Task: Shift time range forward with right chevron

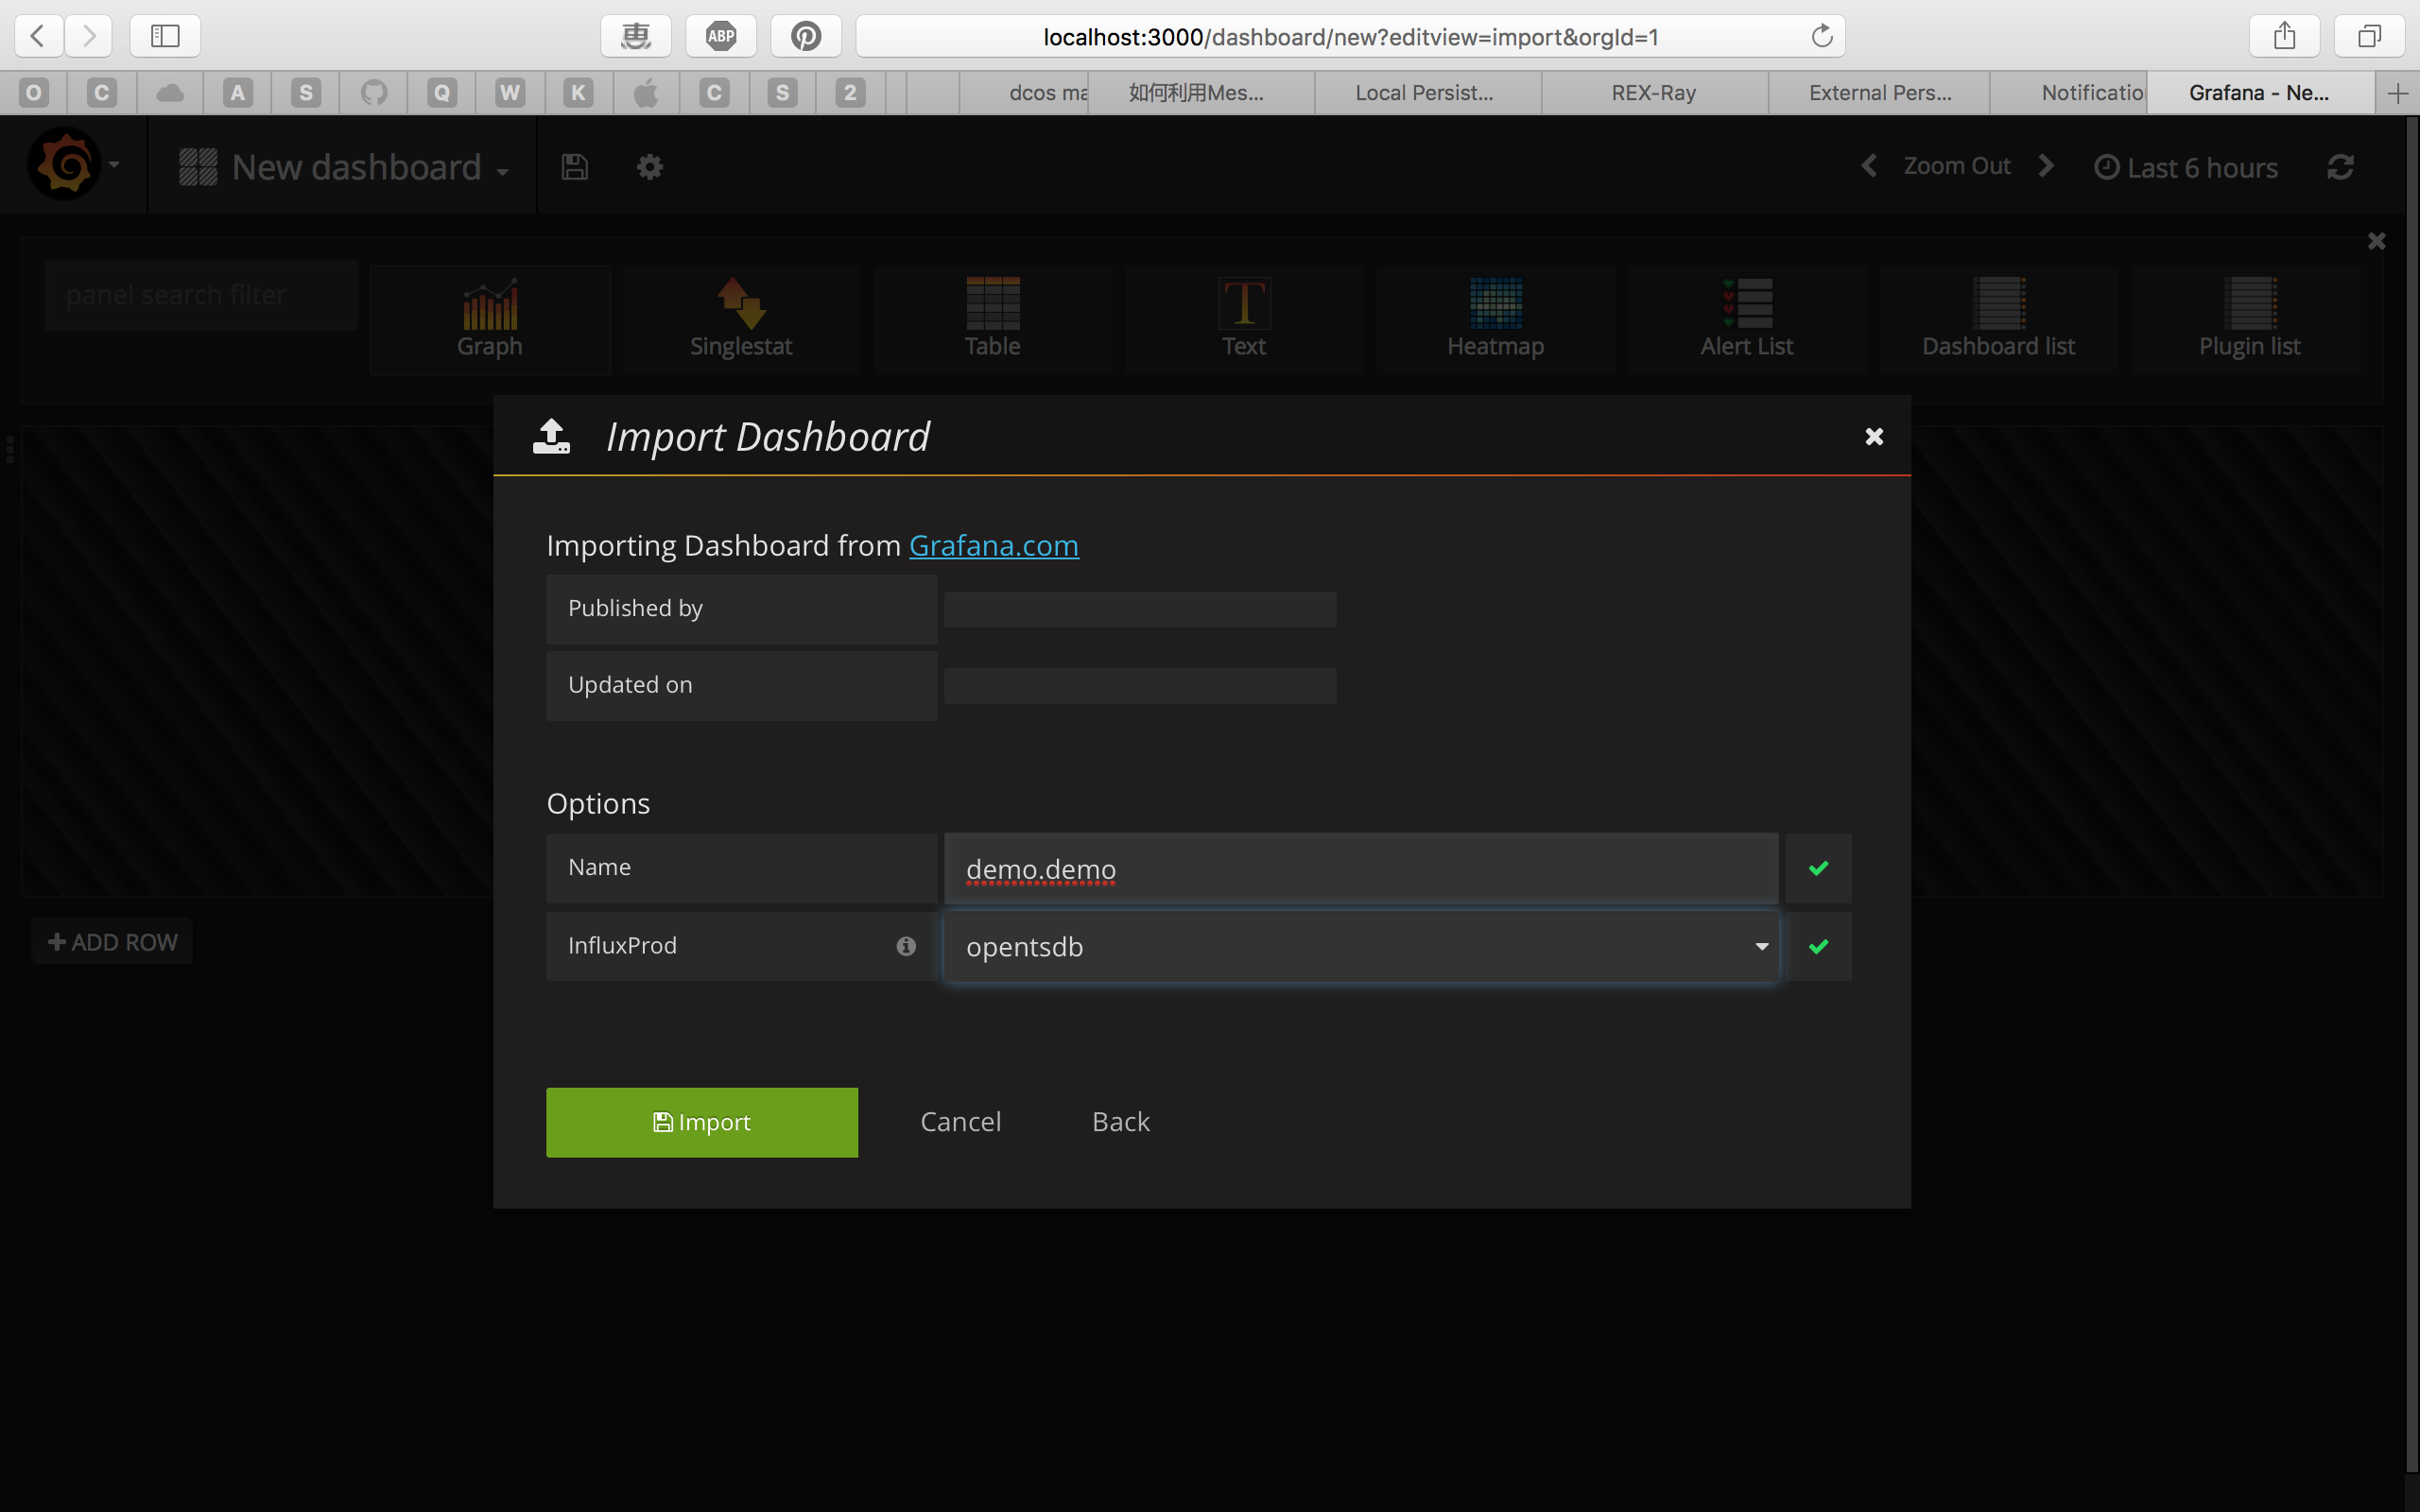Action: coord(2046,165)
